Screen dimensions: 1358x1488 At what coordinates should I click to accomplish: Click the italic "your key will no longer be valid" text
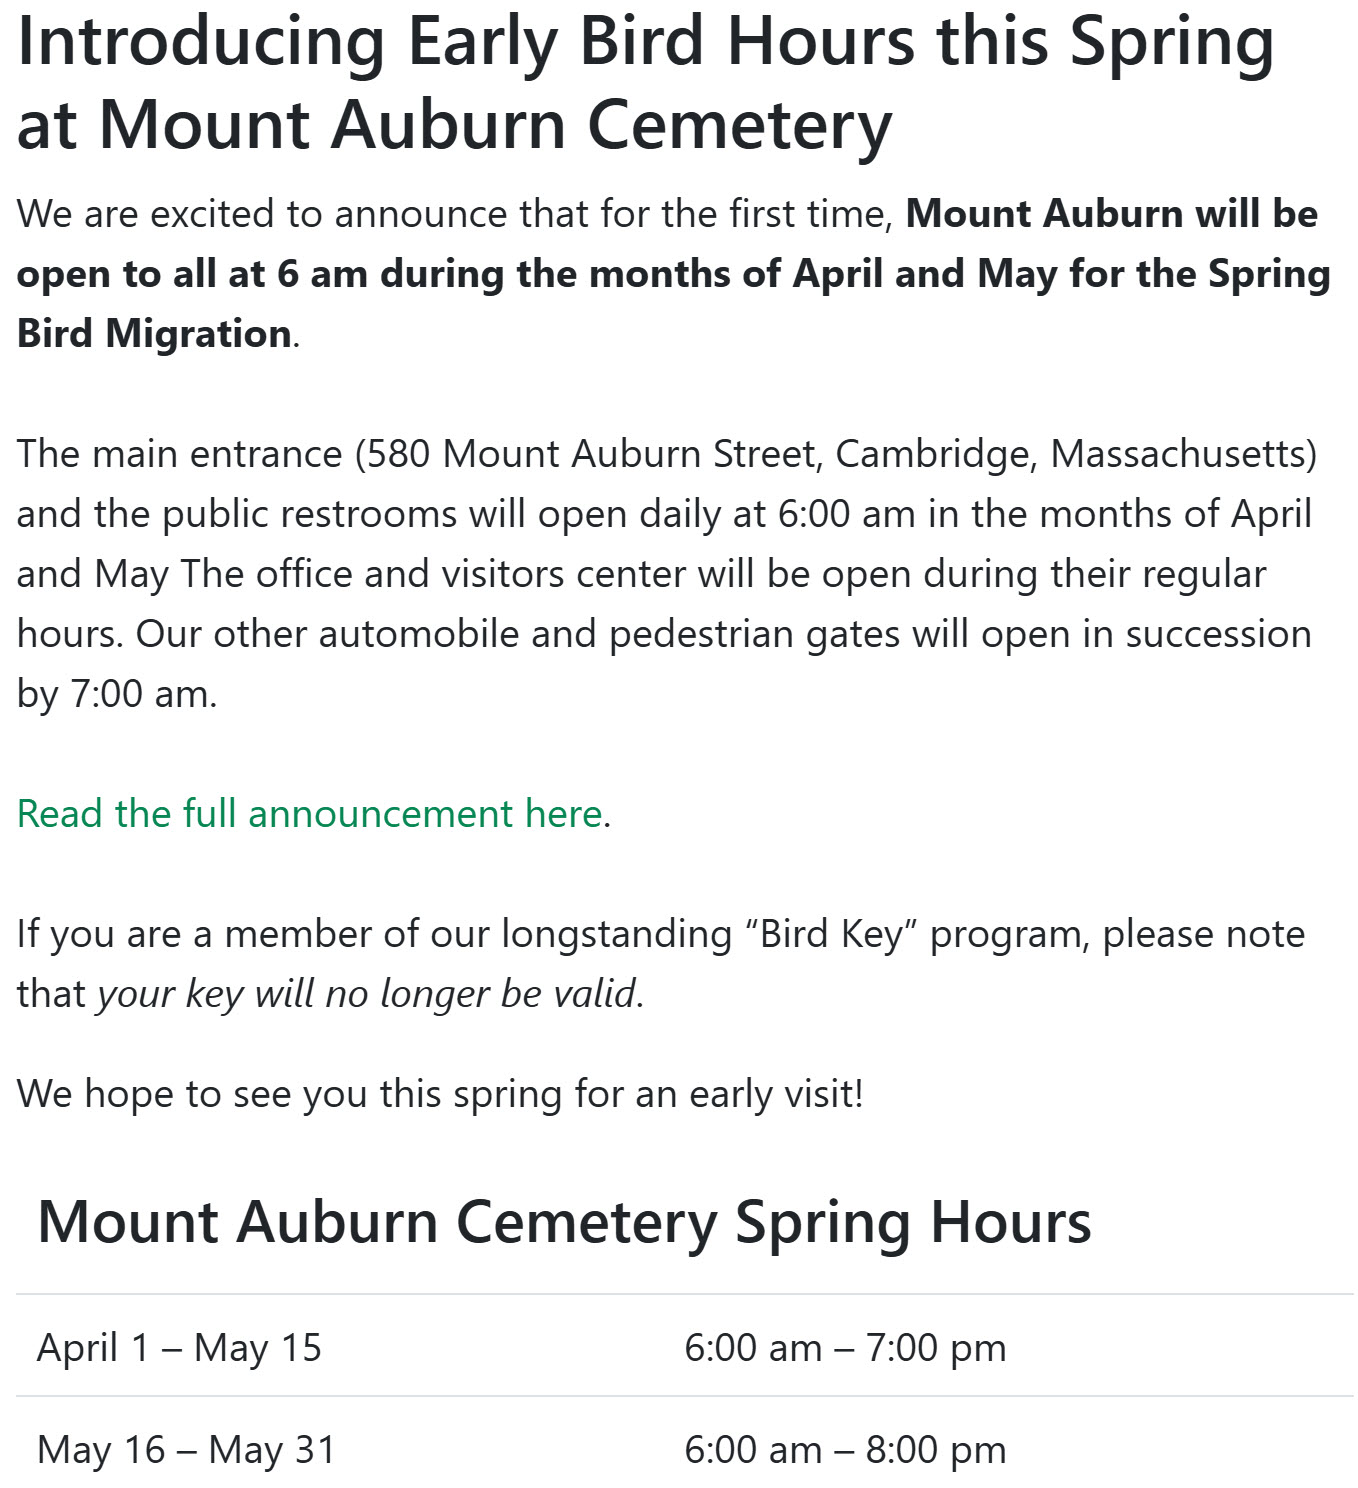(367, 994)
